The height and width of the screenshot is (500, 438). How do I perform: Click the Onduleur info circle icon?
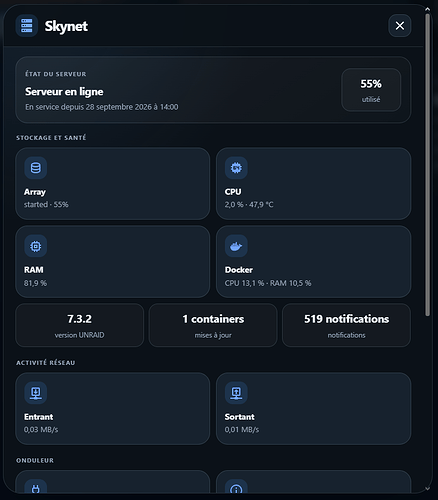pyautogui.click(x=236, y=487)
